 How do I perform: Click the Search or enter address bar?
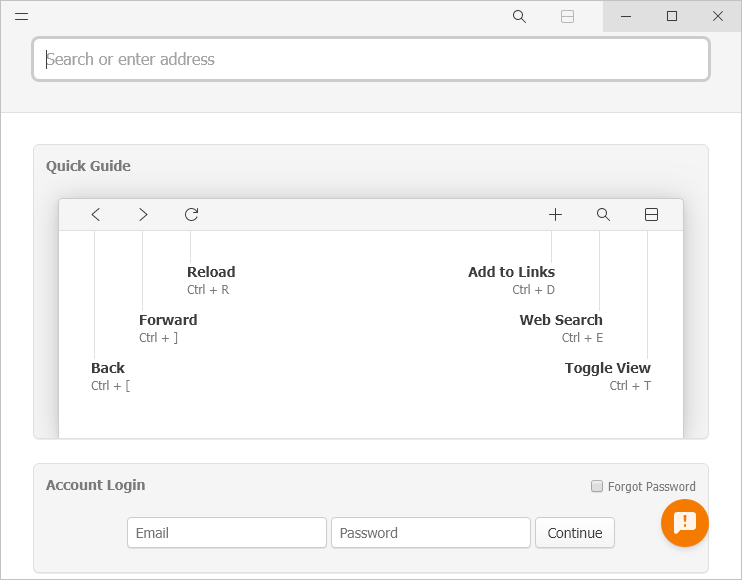pyautogui.click(x=371, y=59)
